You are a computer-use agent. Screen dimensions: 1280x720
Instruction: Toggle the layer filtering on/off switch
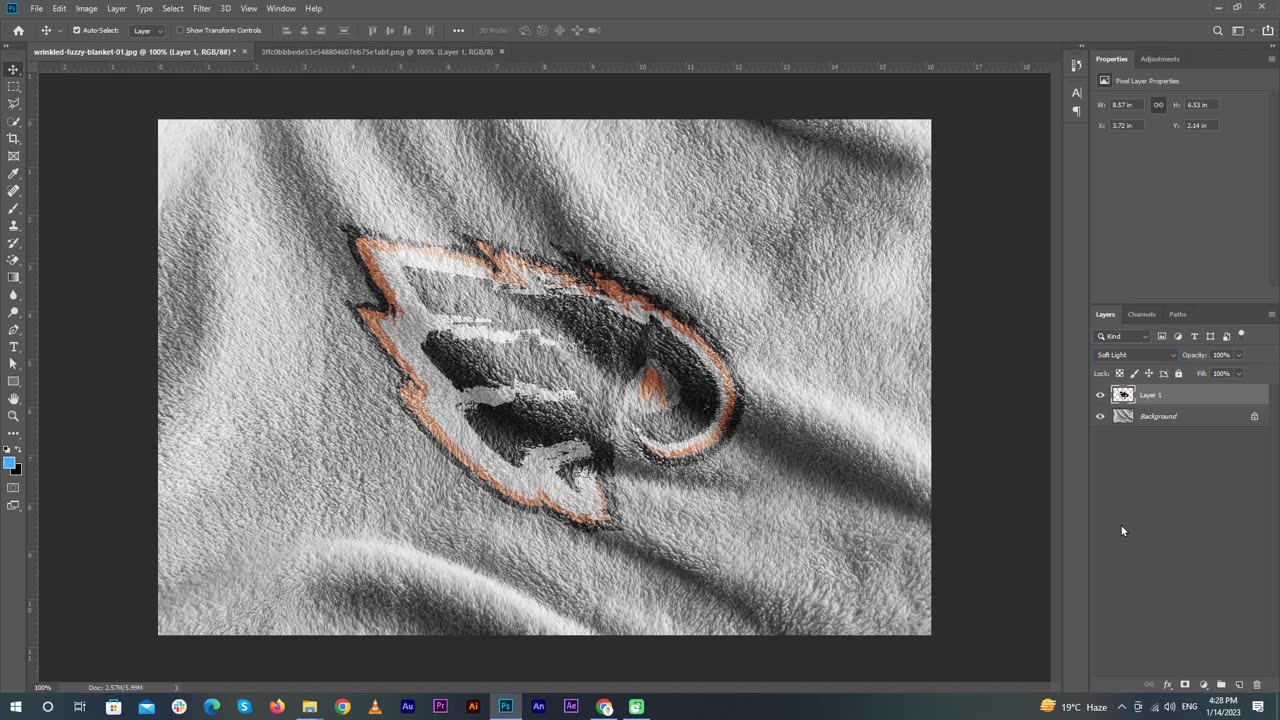[1241, 335]
